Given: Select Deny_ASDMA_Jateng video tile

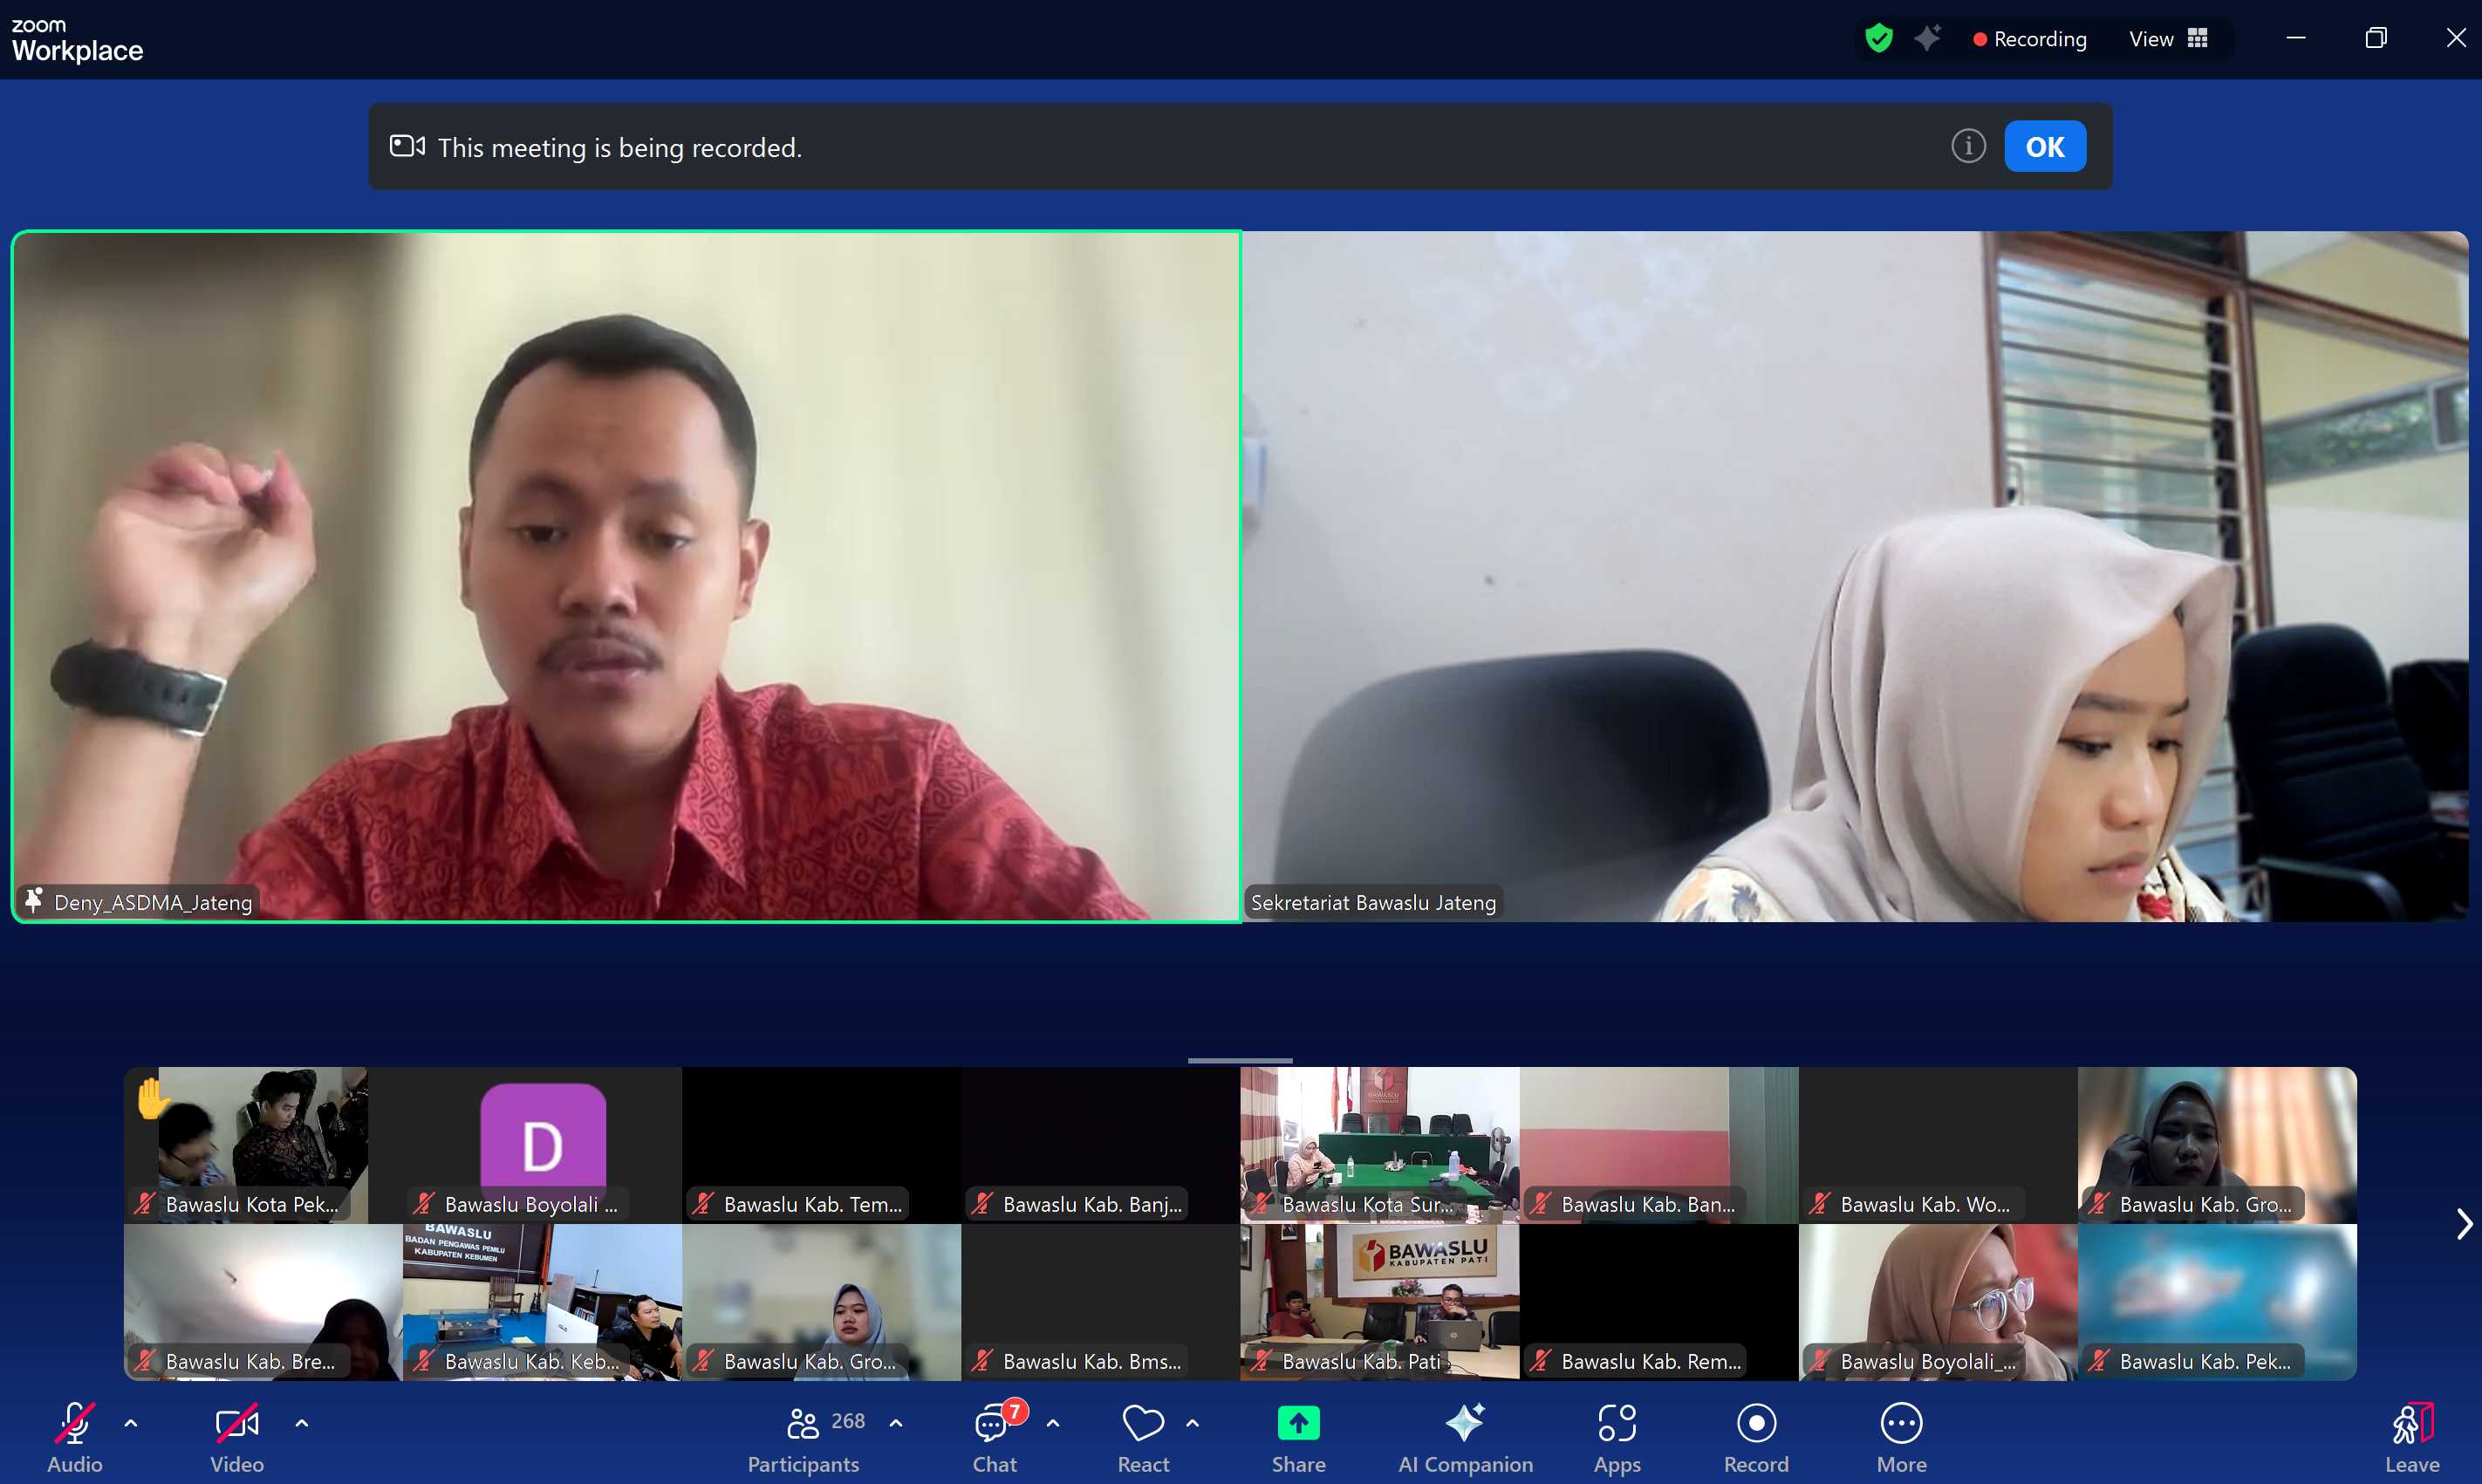Looking at the screenshot, I should [626, 576].
